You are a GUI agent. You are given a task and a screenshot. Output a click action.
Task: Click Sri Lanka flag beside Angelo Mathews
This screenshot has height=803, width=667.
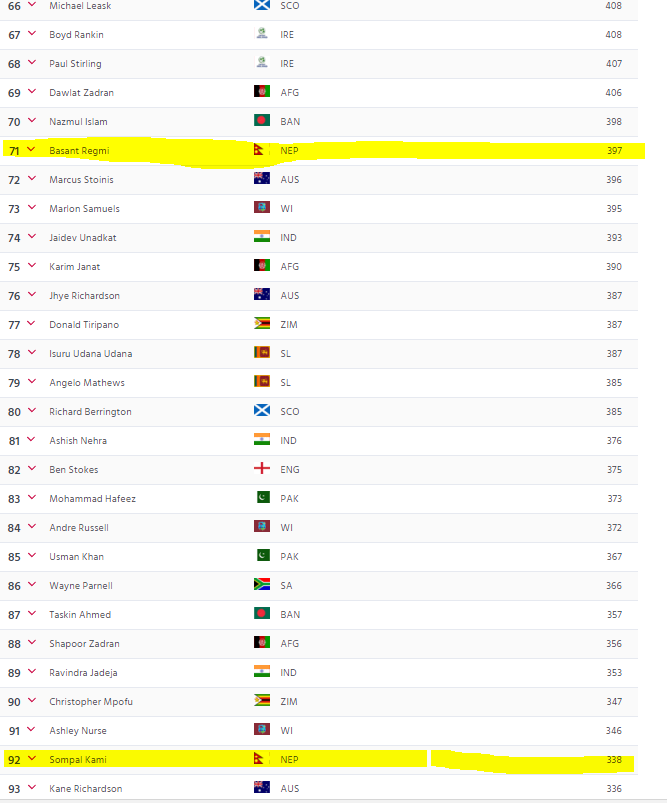(262, 383)
